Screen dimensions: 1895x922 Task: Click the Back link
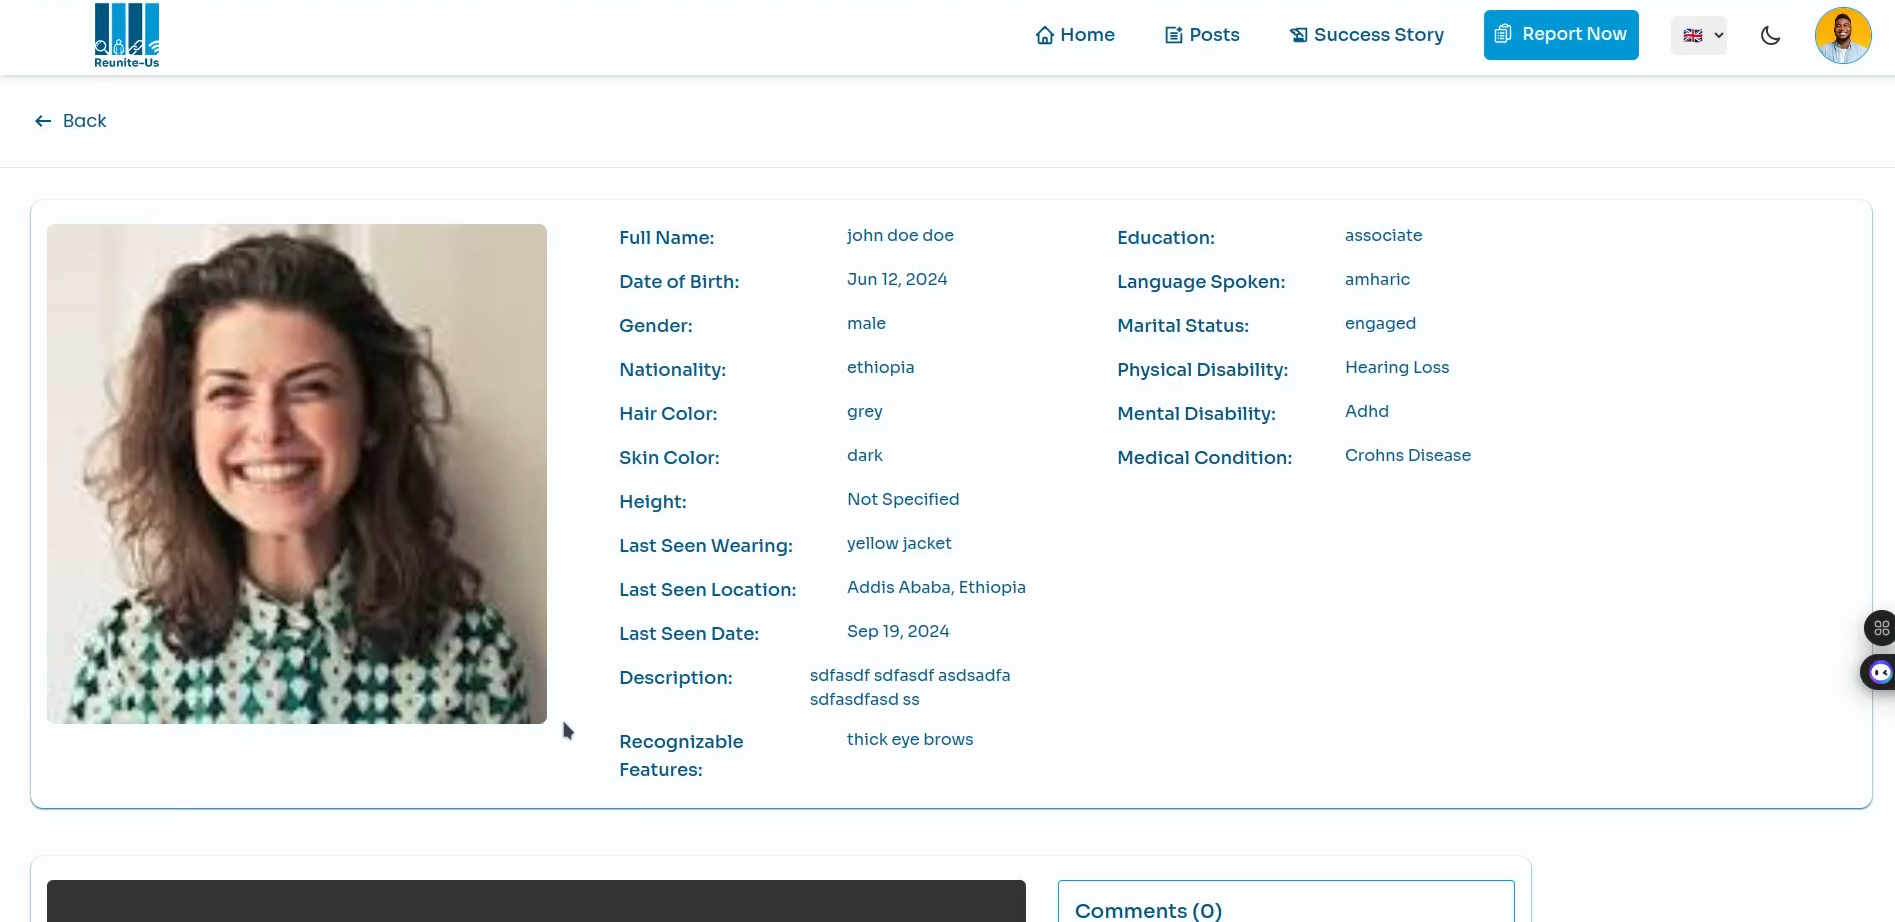click(70, 121)
